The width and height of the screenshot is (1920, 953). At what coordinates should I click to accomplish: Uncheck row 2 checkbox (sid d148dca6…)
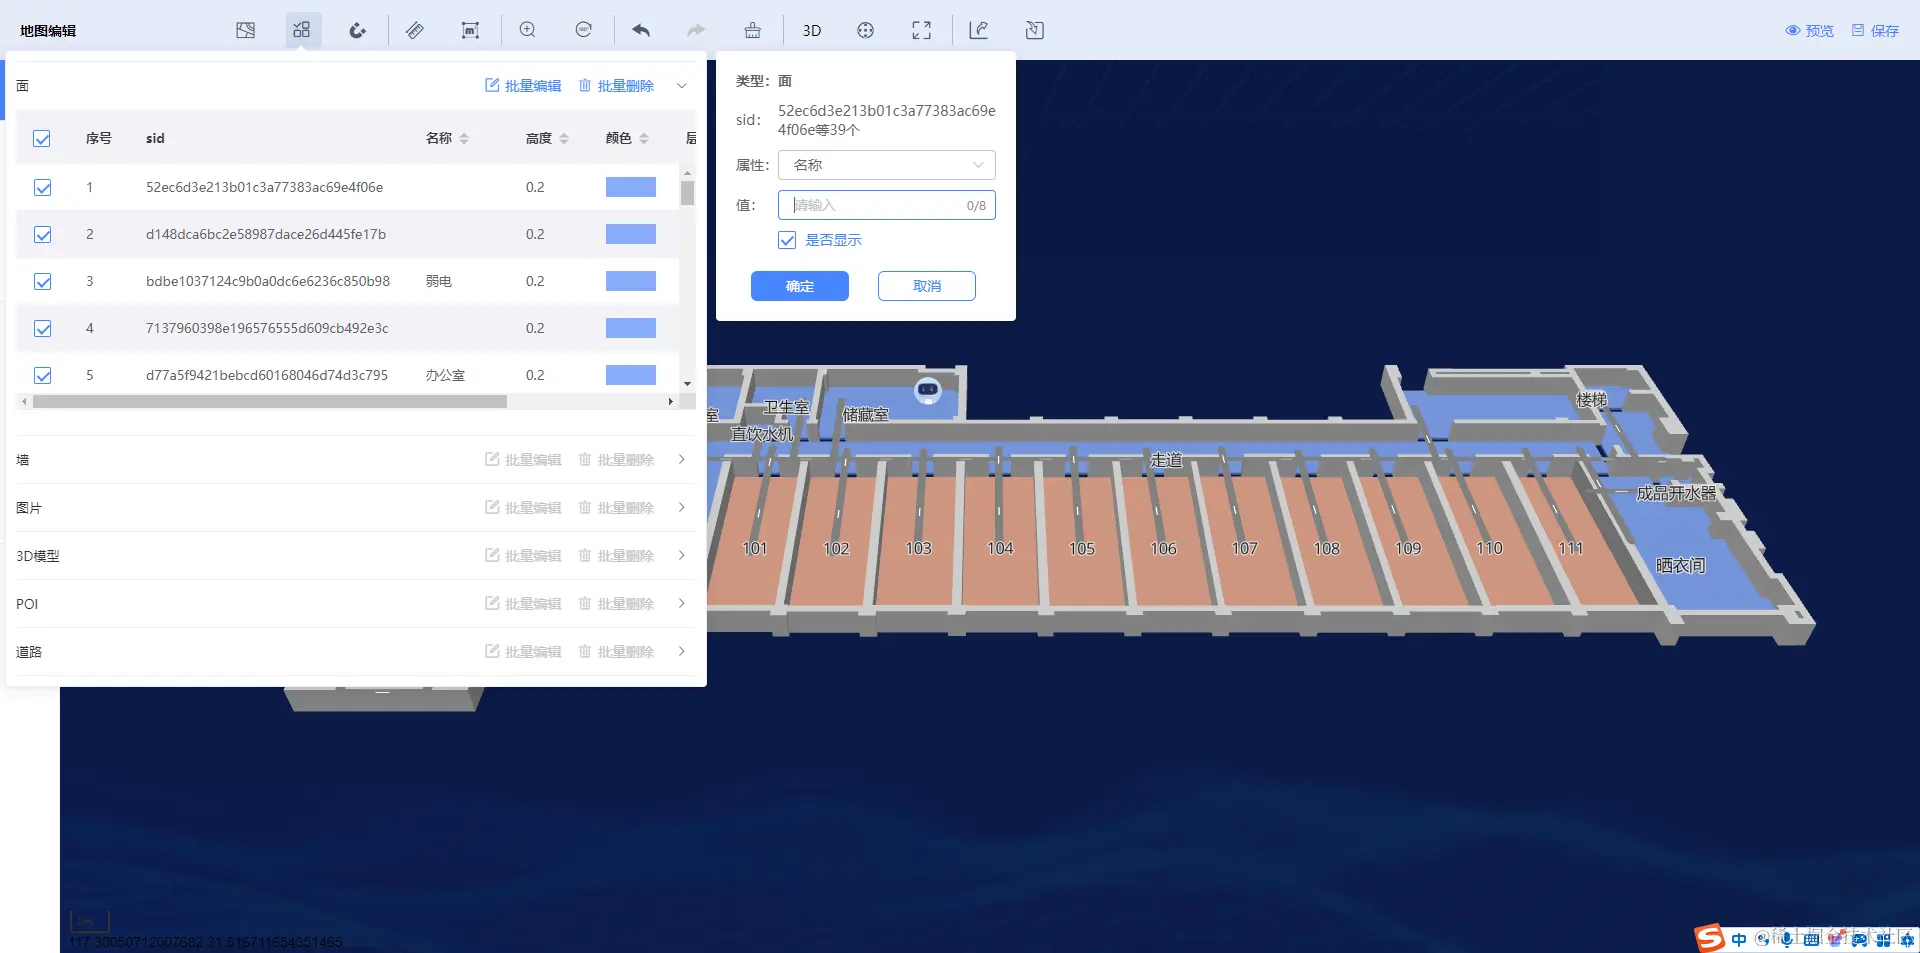coord(43,235)
